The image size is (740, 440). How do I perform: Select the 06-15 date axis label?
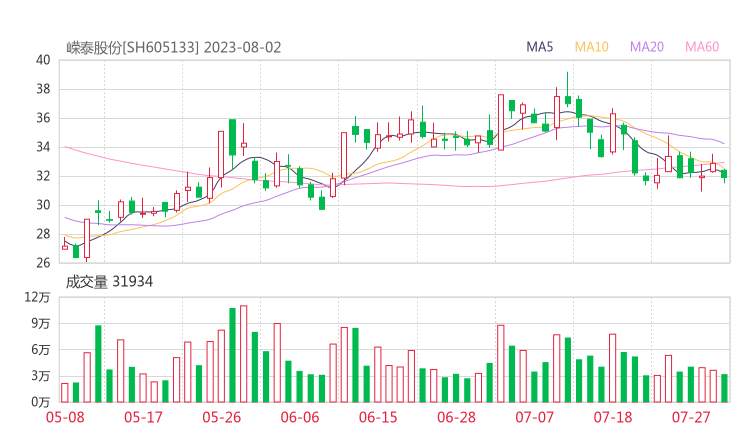pyautogui.click(x=378, y=417)
